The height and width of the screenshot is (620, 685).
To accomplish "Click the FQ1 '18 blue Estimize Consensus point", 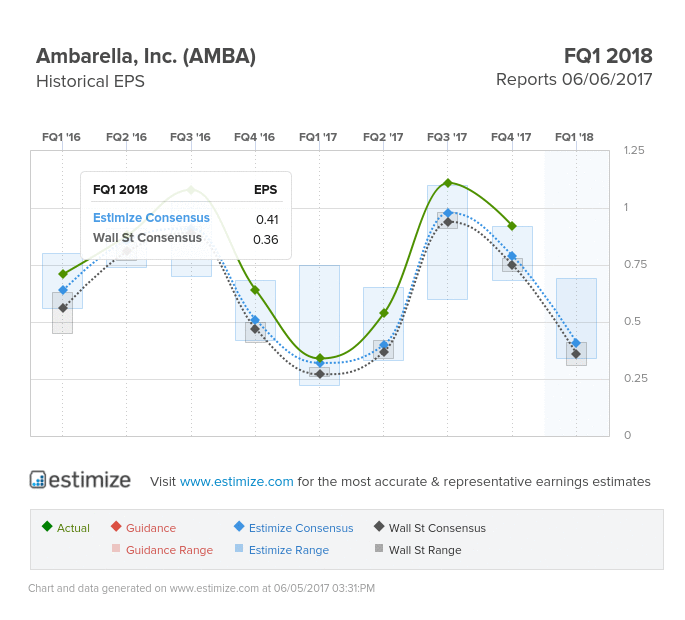I will tap(576, 343).
